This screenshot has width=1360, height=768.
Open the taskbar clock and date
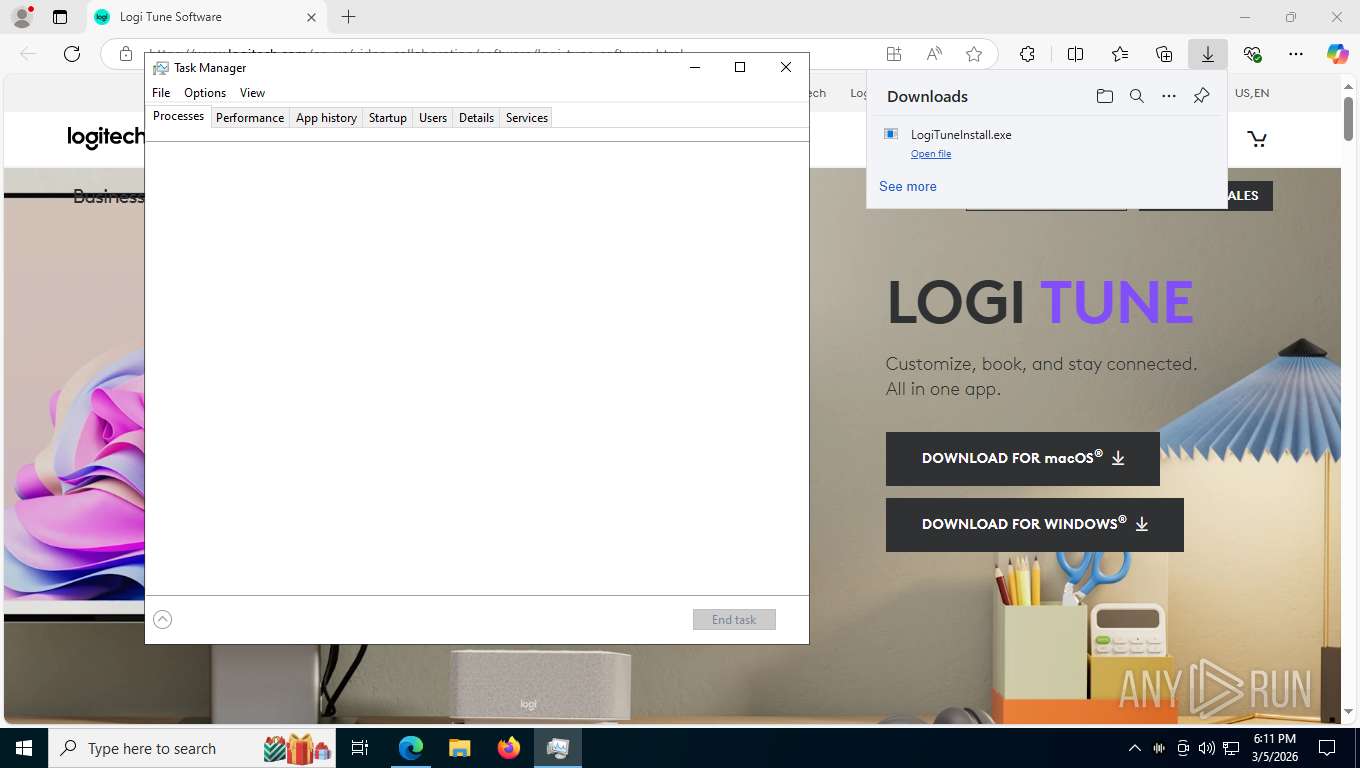[1274, 748]
